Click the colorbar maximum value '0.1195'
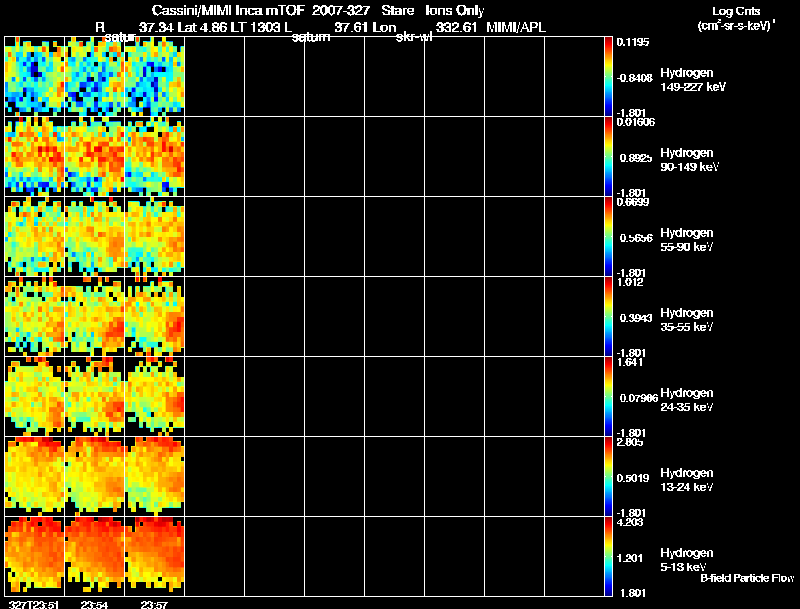Viewport: 800px width, 609px height. tap(633, 42)
